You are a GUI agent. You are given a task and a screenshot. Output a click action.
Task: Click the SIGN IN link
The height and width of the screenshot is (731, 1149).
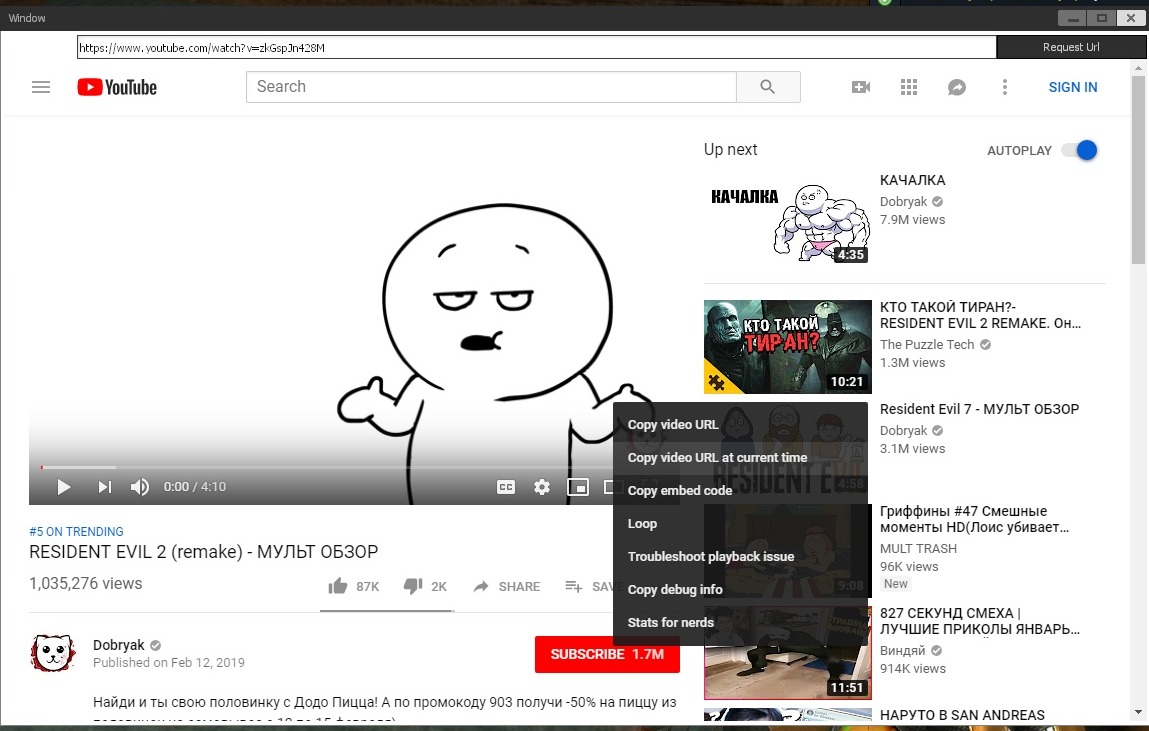coord(1072,87)
